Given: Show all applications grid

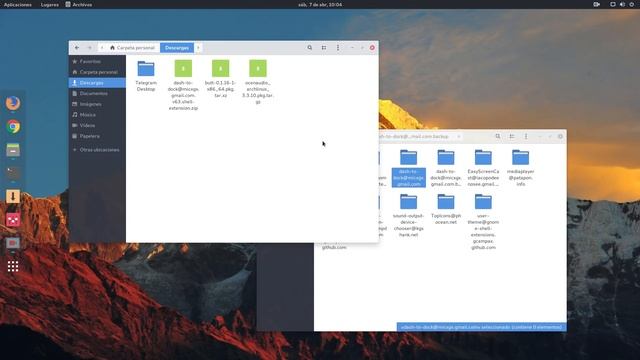Looking at the screenshot, I should pyautogui.click(x=13, y=266).
